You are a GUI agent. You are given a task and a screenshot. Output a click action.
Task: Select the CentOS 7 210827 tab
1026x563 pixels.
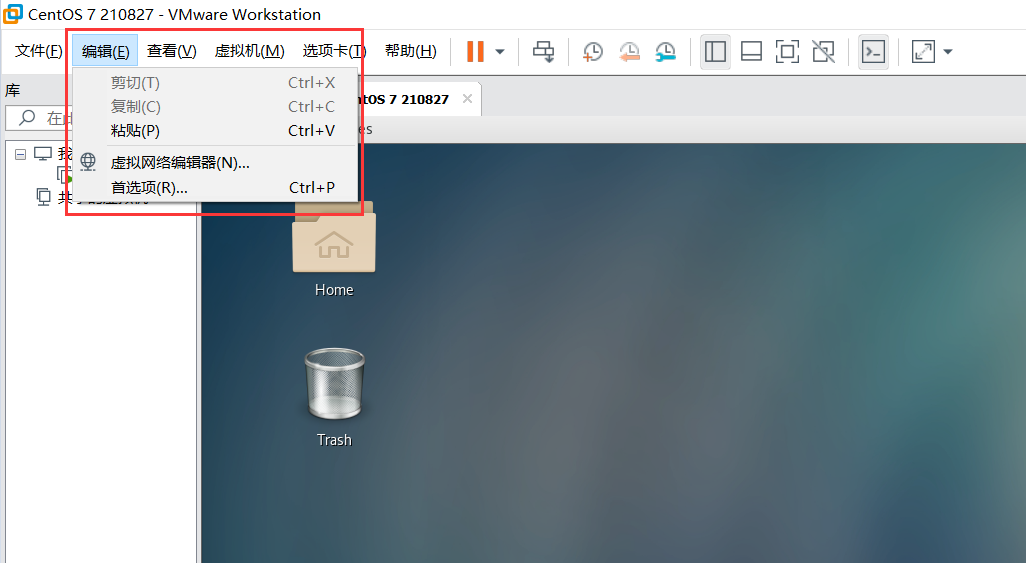point(419,99)
